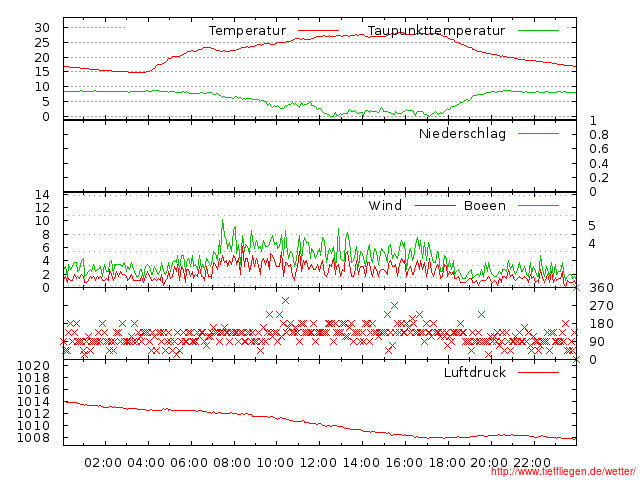Click the Luftdruck legend label
Screen dimensions: 640x480
pos(475,372)
